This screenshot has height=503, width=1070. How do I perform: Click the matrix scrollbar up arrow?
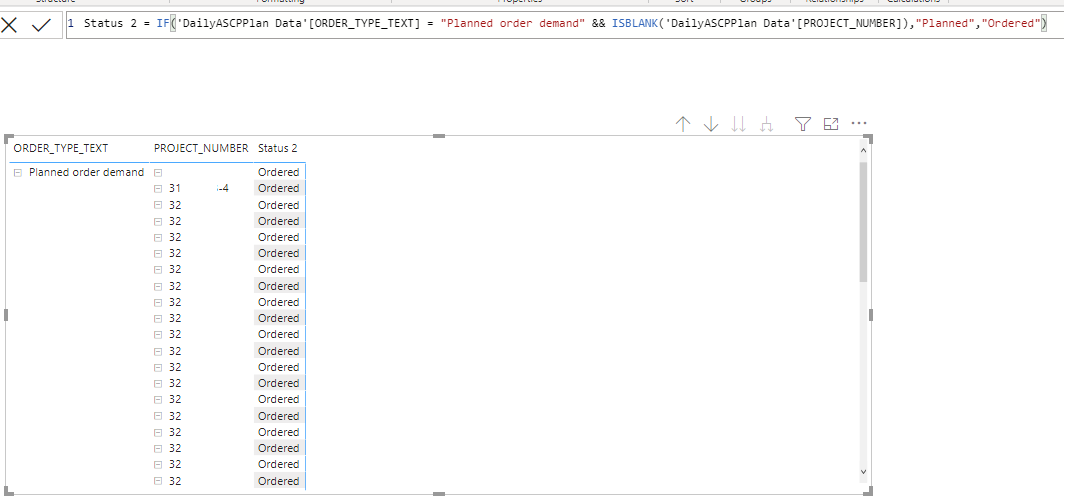click(x=863, y=149)
